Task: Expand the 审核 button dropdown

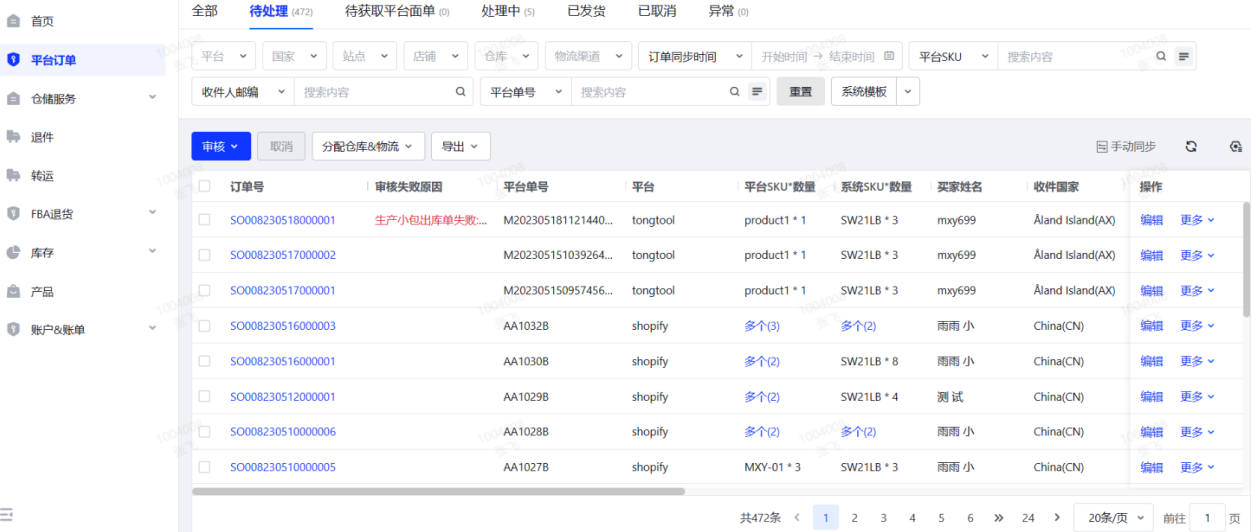Action: point(221,146)
